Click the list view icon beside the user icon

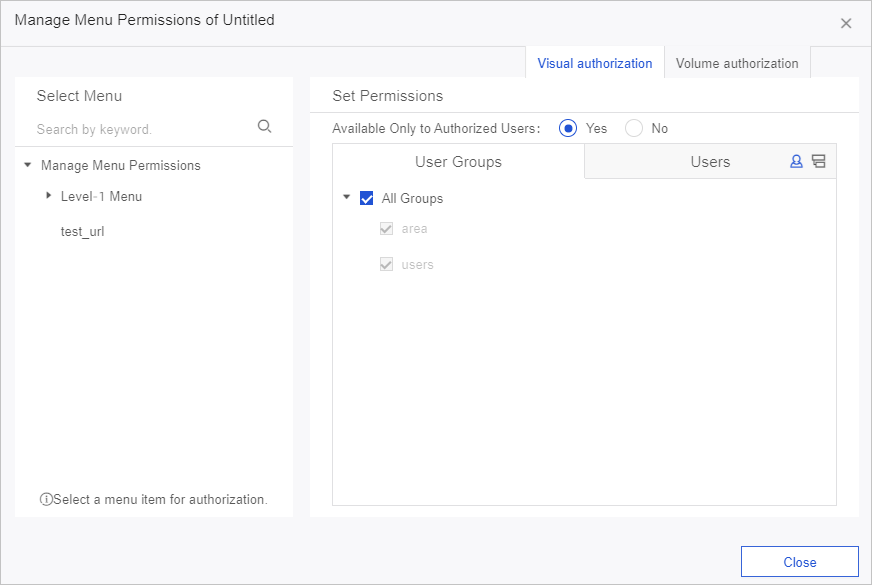816,160
